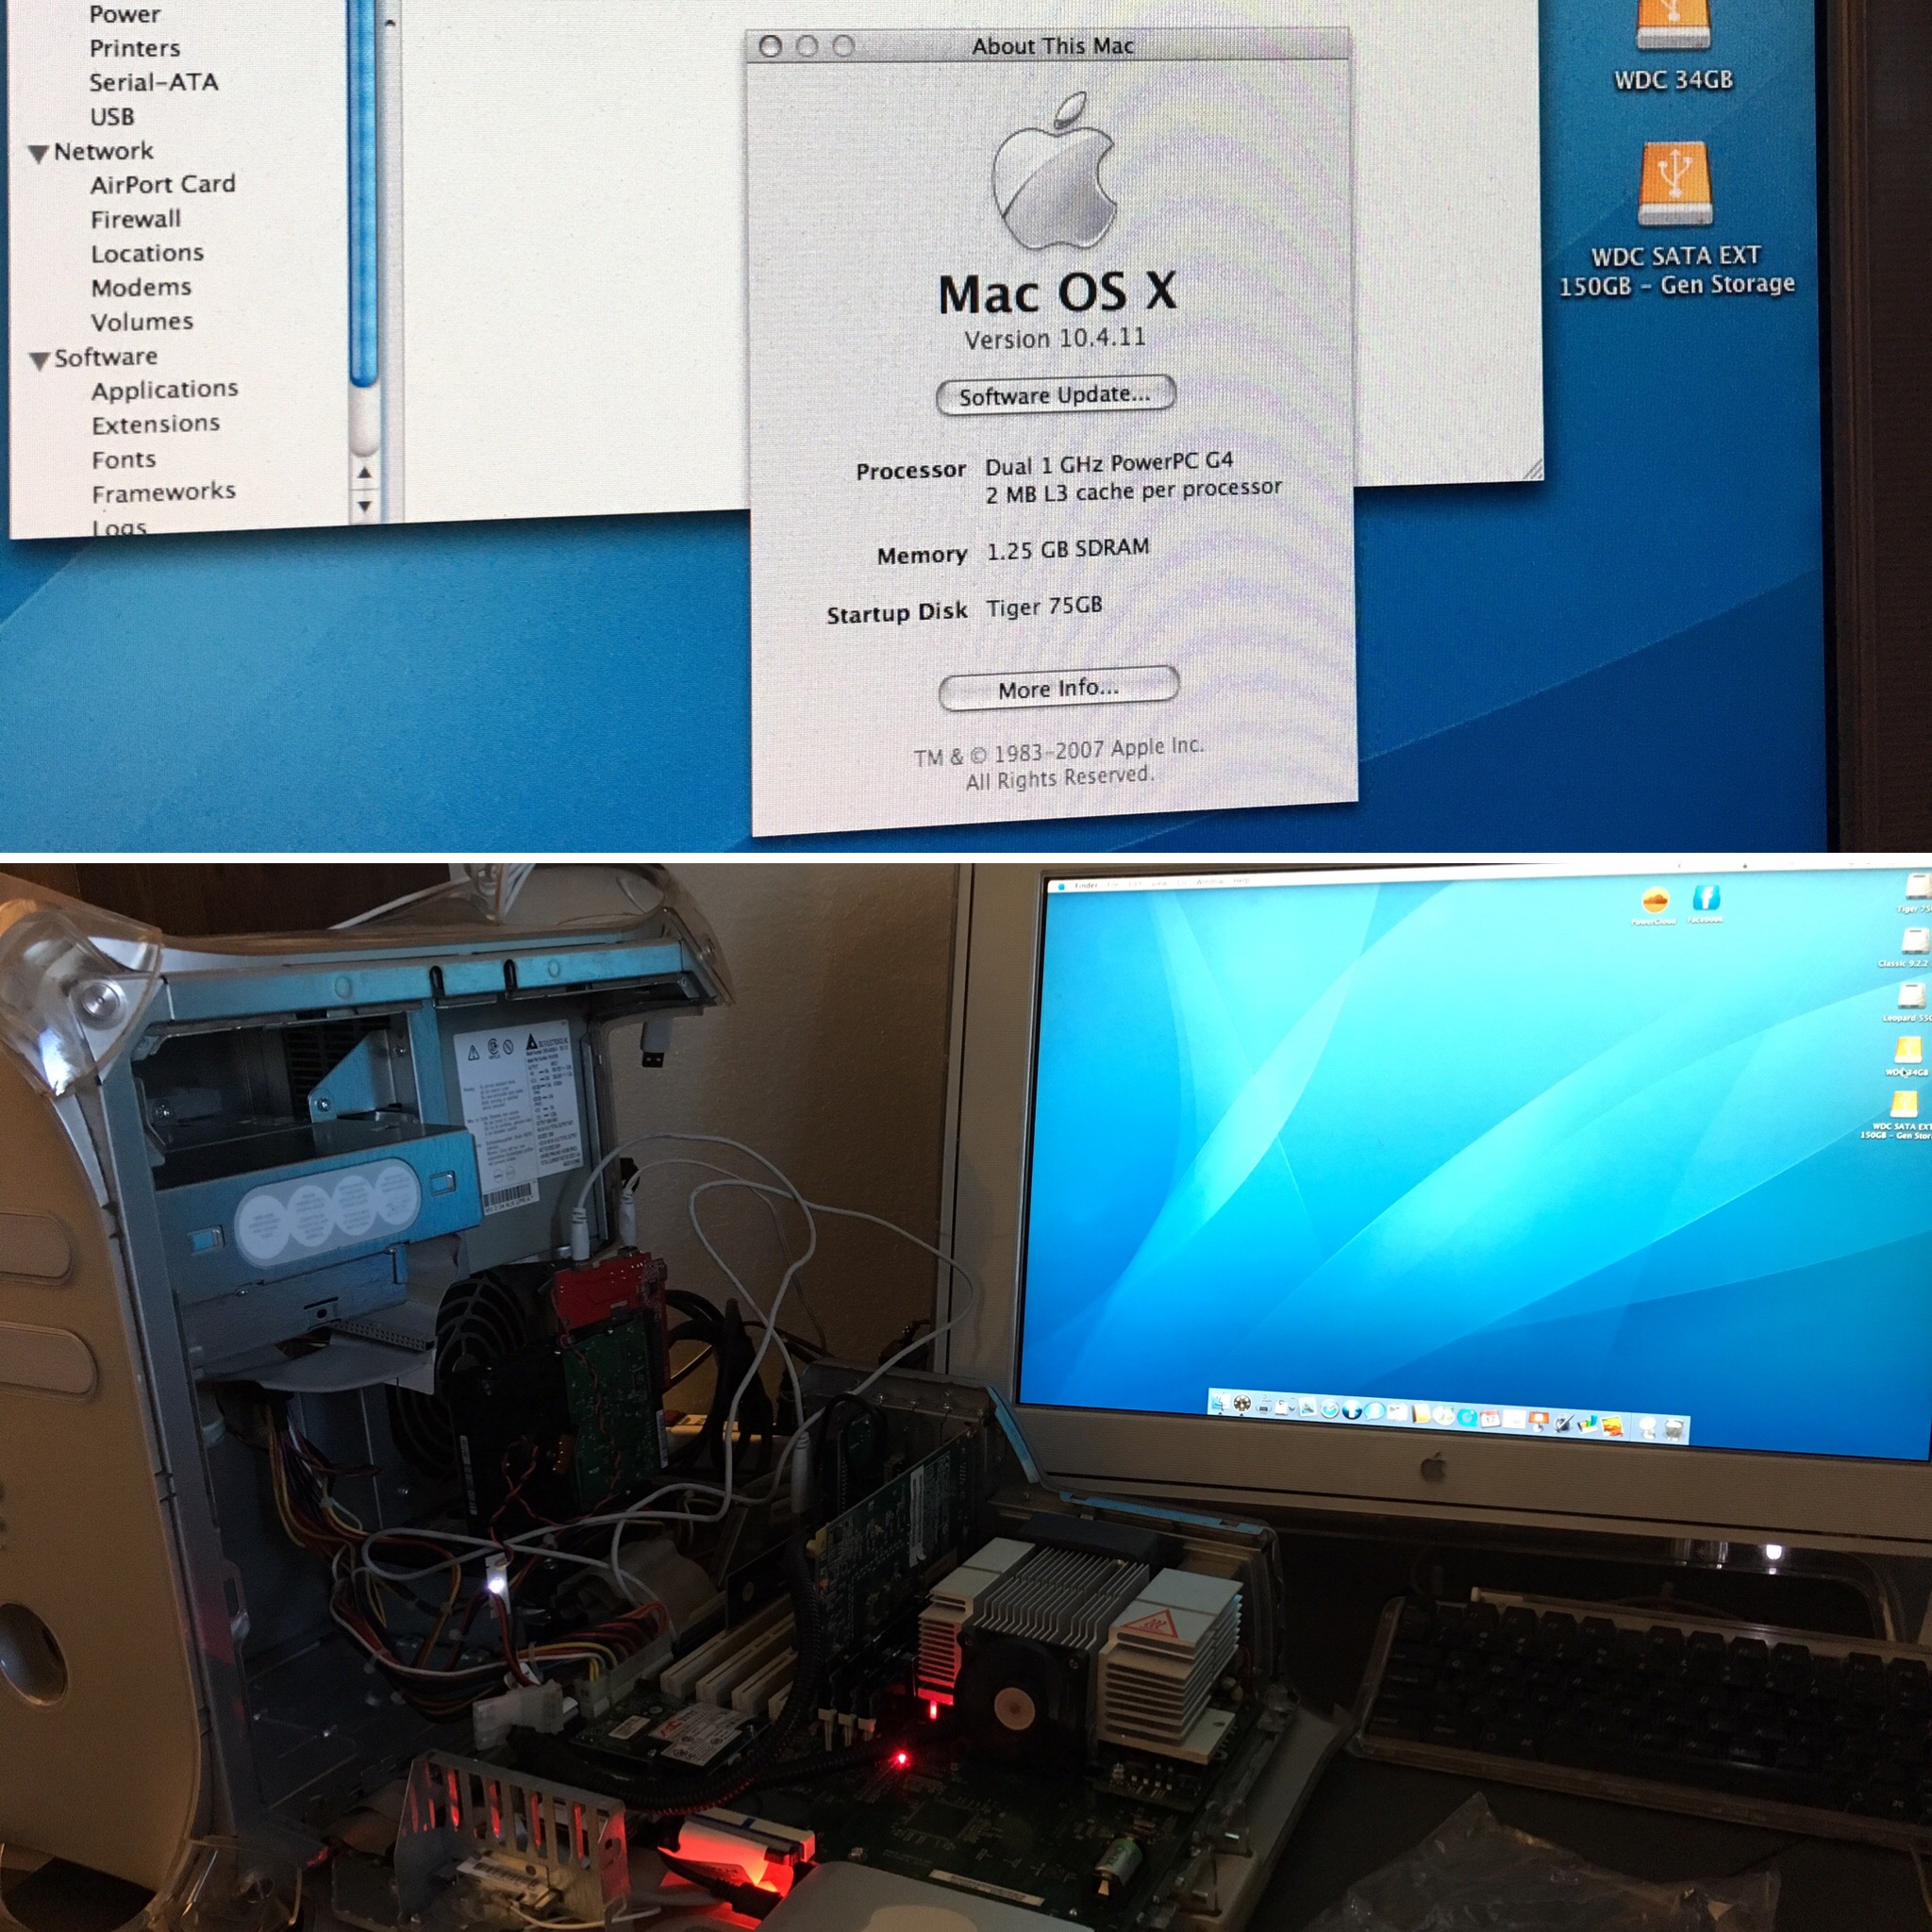This screenshot has height=1932, width=1932.
Task: Open the PowerCloud desktop icon
Action: point(1654,902)
